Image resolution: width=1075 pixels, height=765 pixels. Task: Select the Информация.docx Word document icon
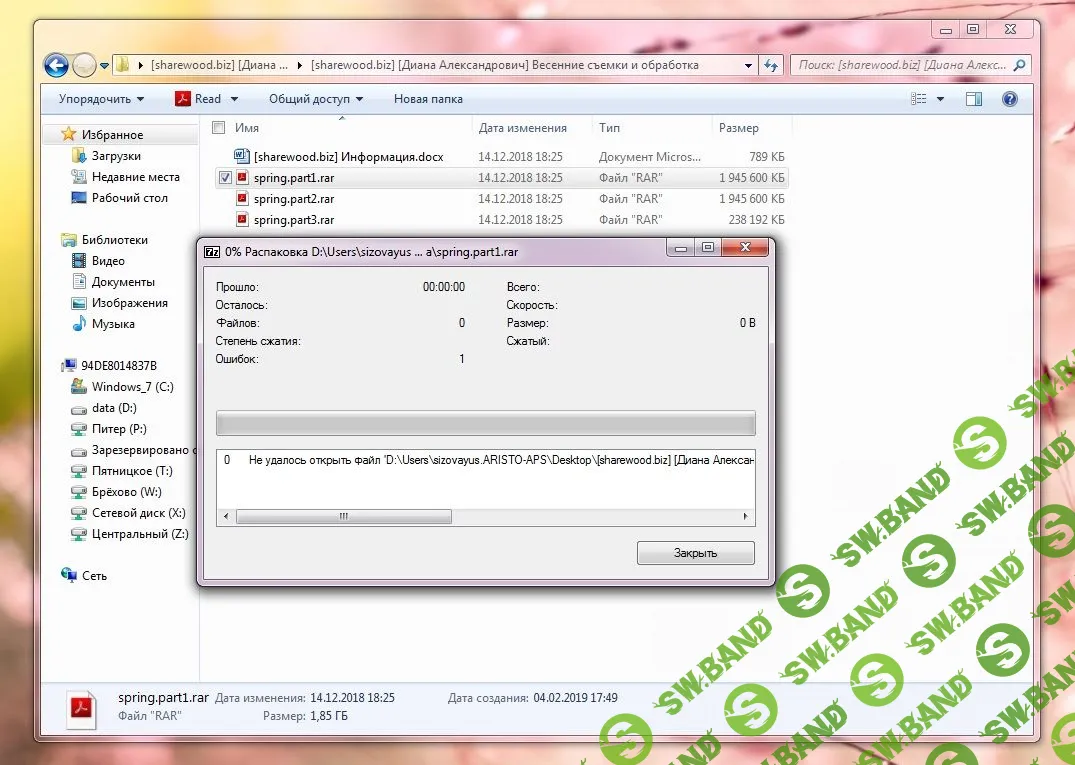(x=242, y=157)
